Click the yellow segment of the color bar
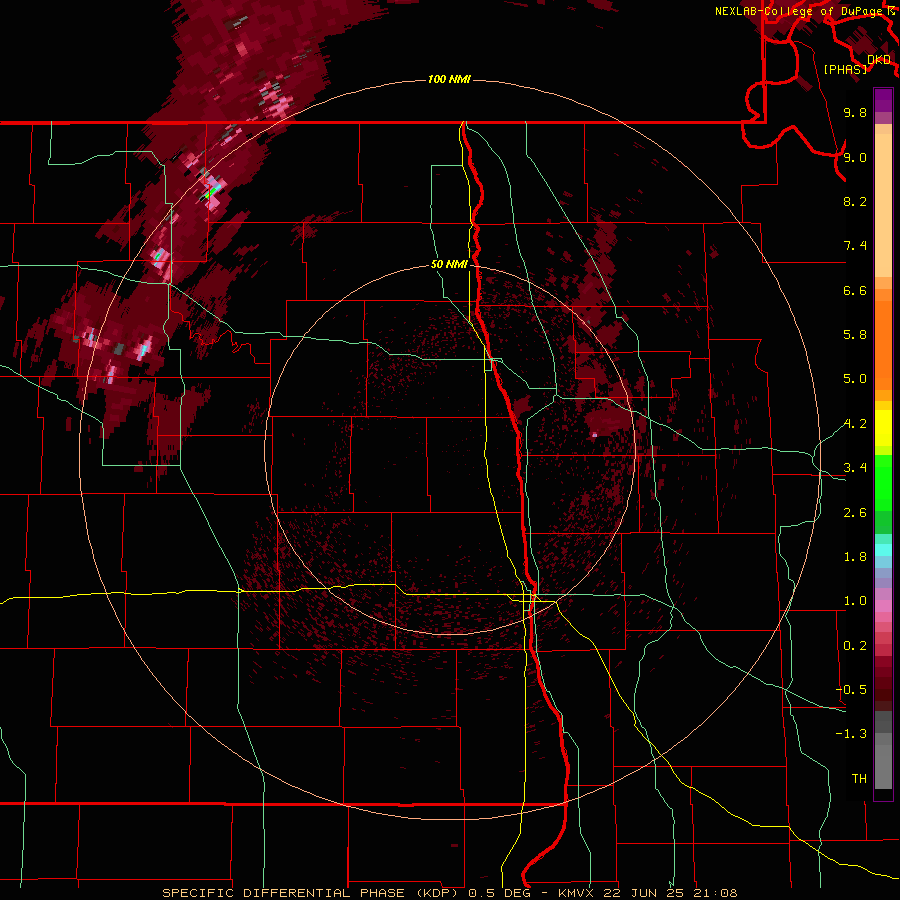900x900 pixels. point(883,428)
